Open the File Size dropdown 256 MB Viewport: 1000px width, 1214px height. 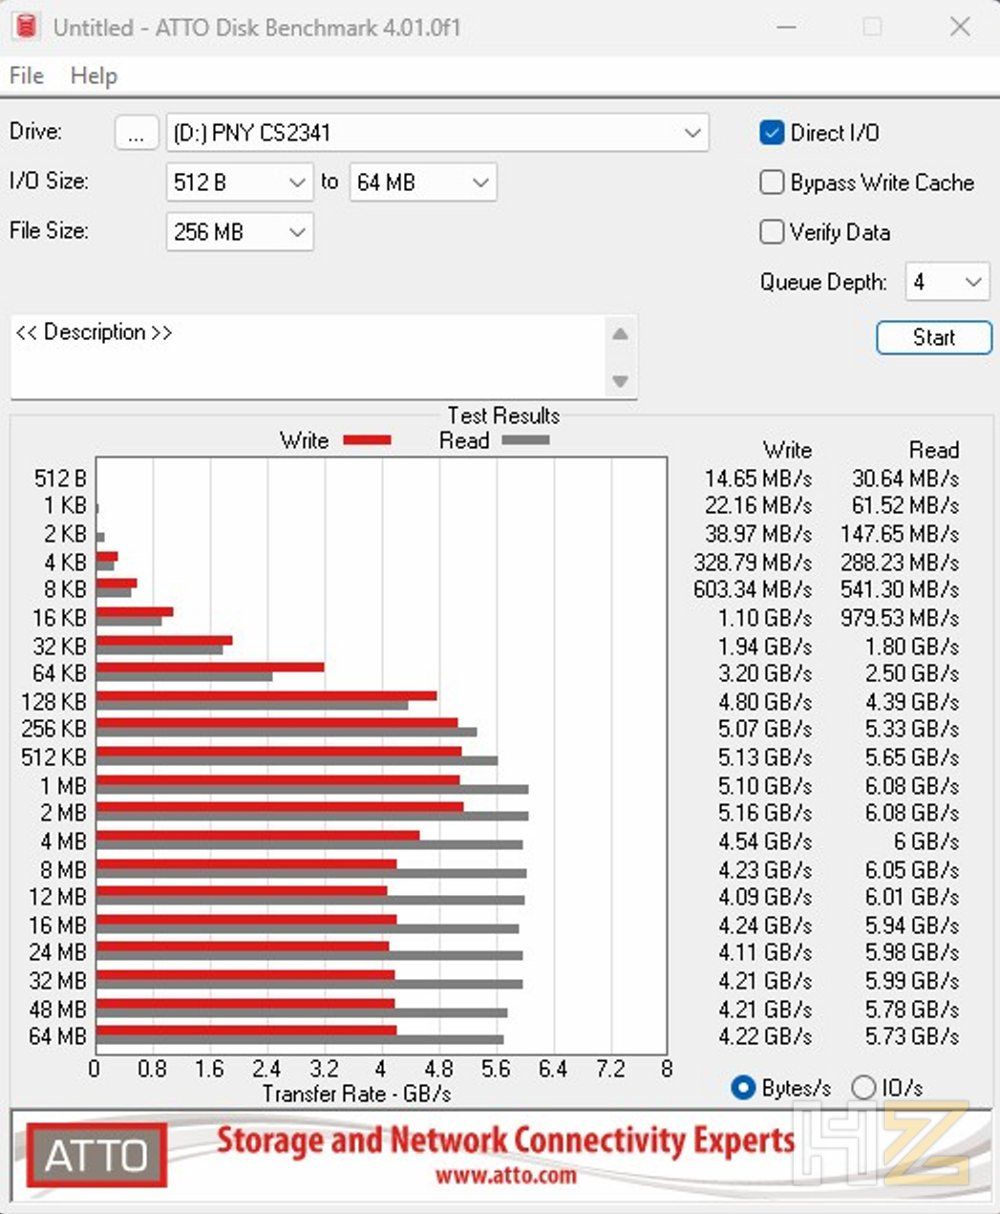(x=240, y=232)
